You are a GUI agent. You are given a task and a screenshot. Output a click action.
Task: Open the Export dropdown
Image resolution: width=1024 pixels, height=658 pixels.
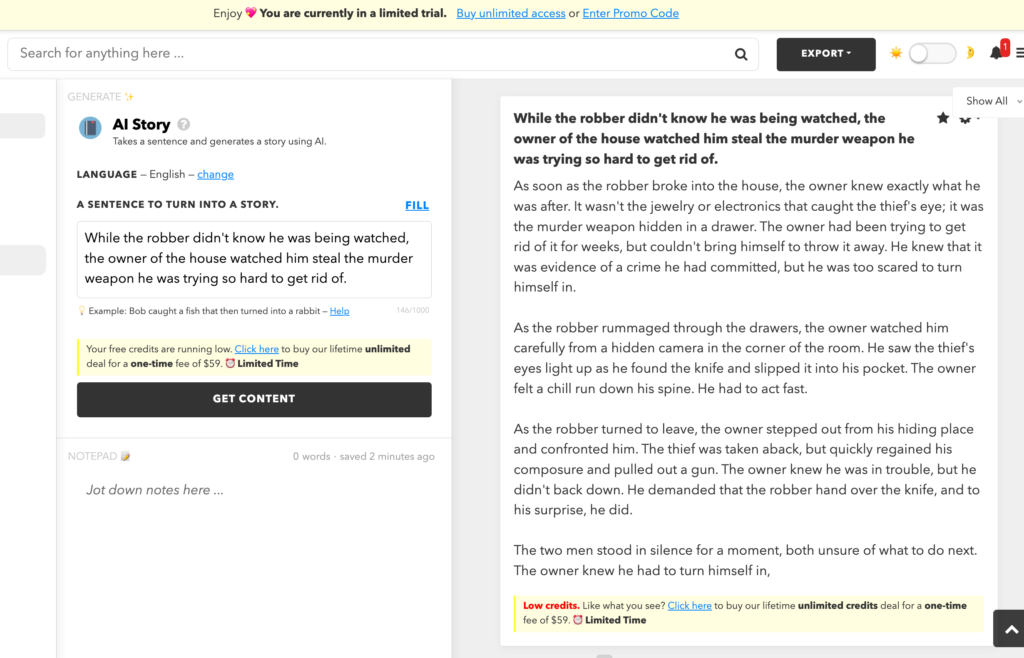[x=825, y=54]
